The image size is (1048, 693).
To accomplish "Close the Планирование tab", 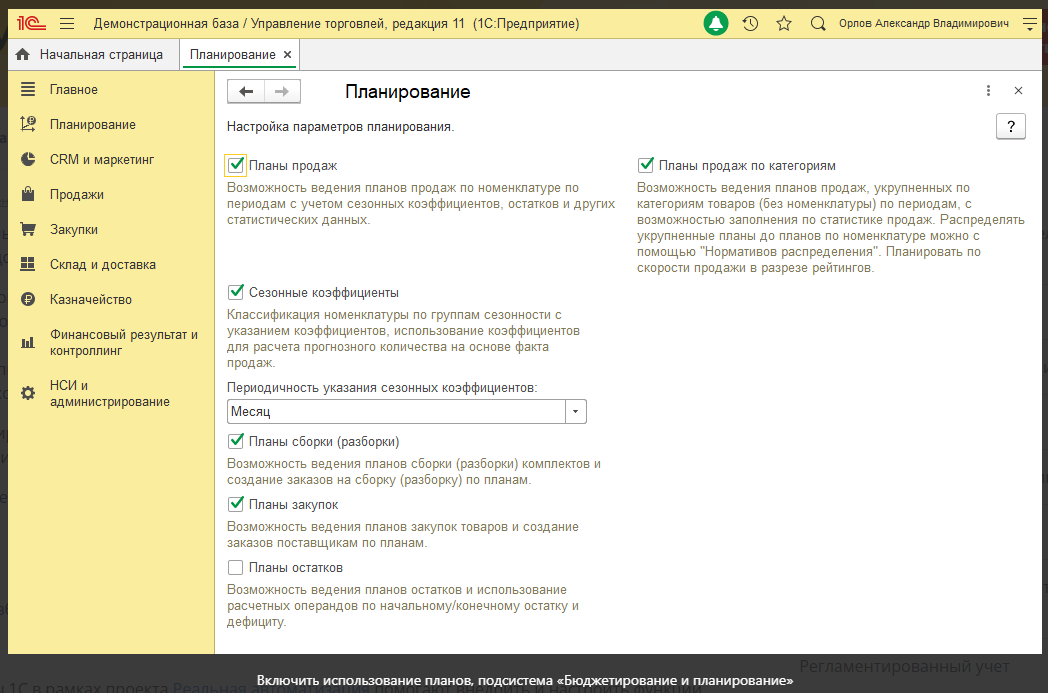I will (287, 55).
